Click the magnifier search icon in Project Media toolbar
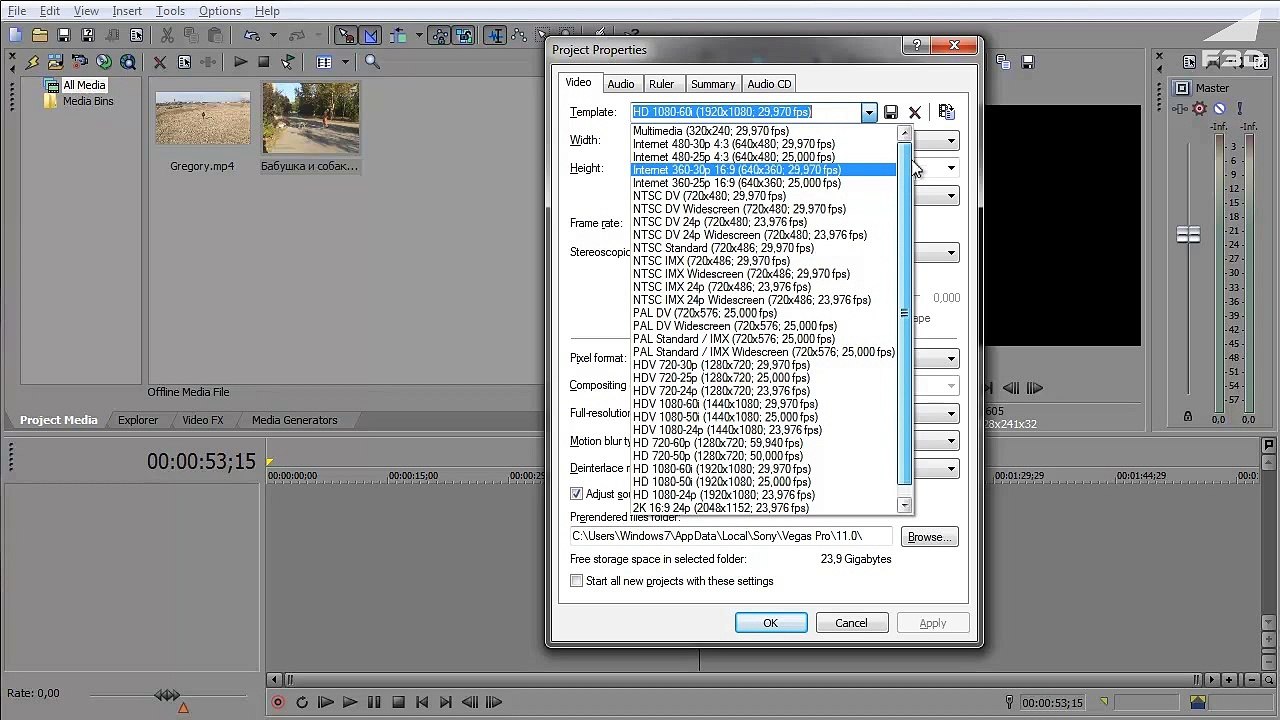1280x720 pixels. tap(372, 62)
